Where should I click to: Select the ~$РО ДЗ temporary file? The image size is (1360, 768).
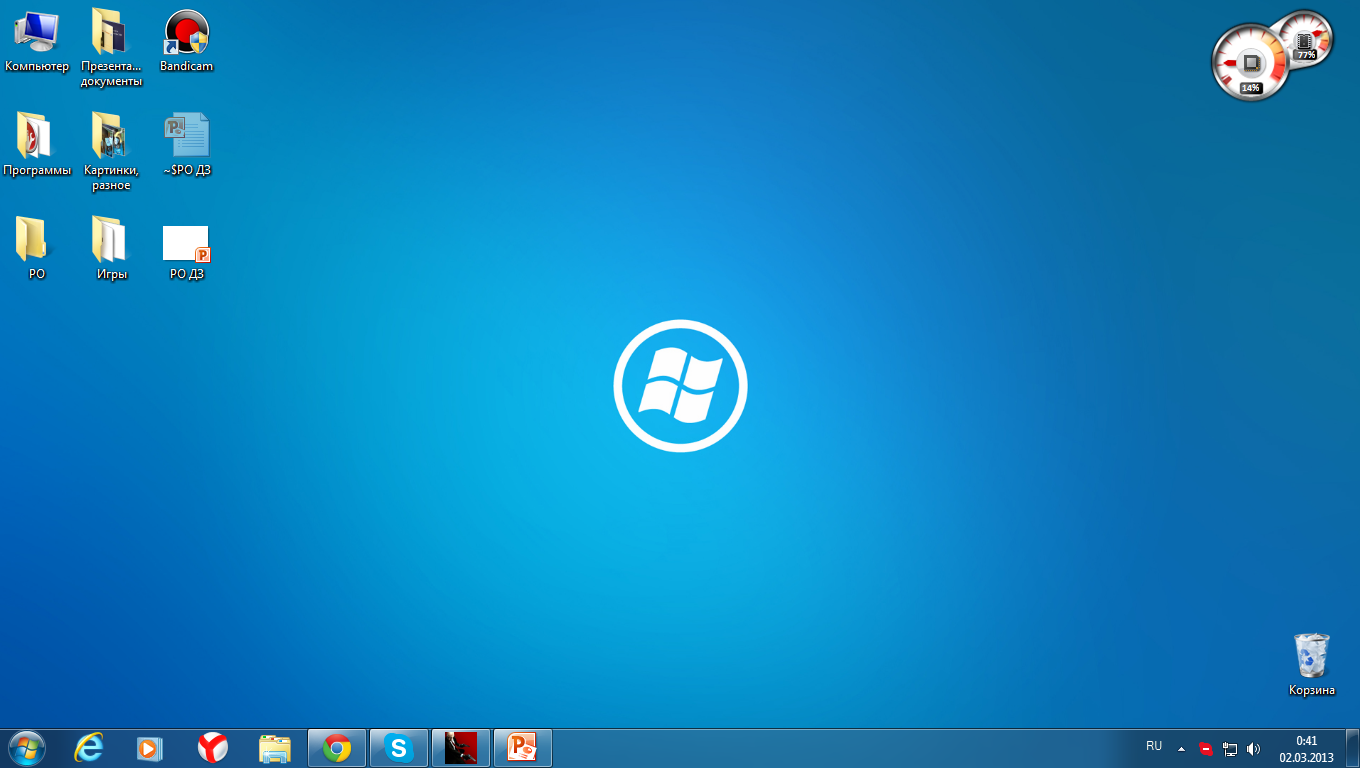point(186,145)
